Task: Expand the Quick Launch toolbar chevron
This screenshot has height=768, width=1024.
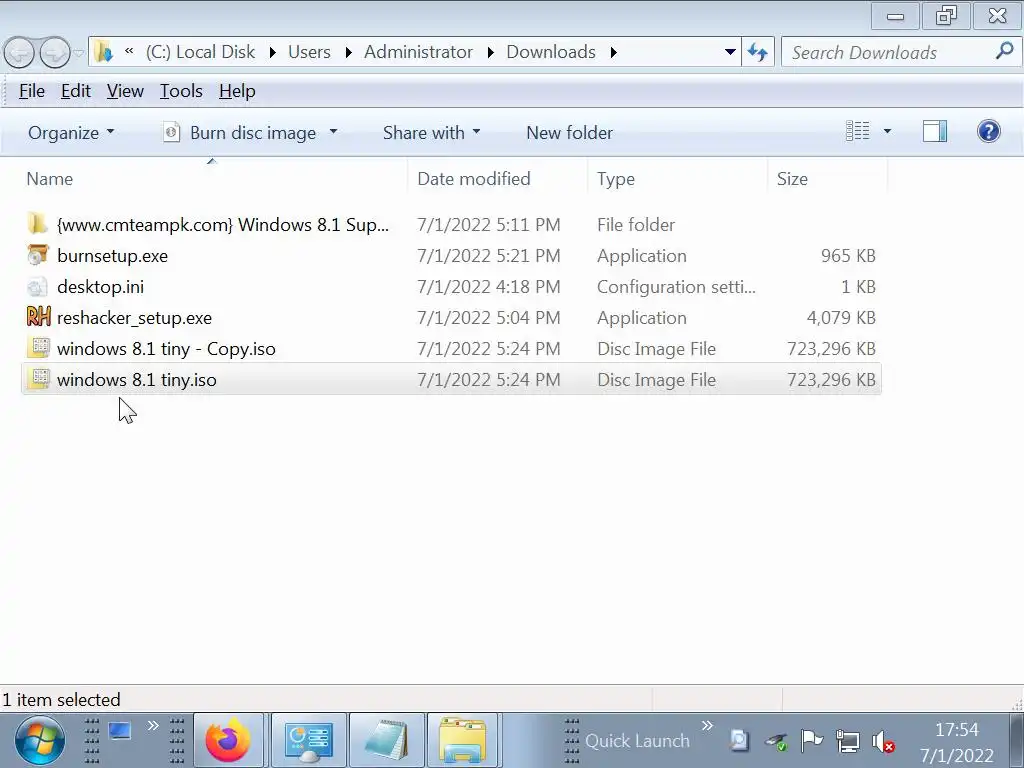Action: (x=707, y=725)
